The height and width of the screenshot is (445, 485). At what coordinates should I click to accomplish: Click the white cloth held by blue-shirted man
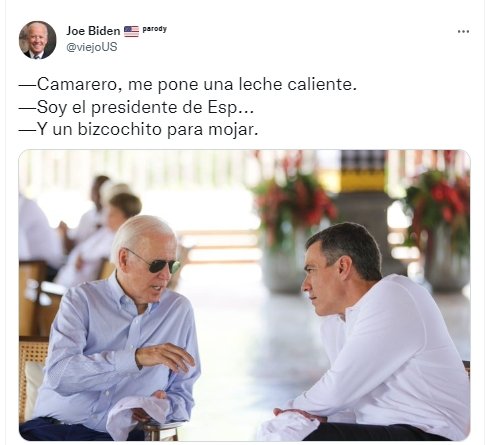[x=138, y=415]
